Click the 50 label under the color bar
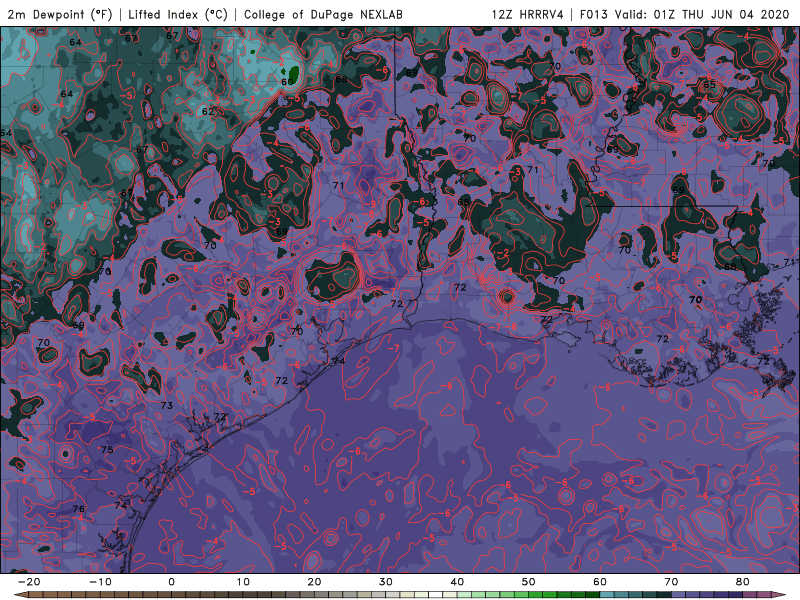Viewport: 800px width, 600px height. tap(529, 582)
